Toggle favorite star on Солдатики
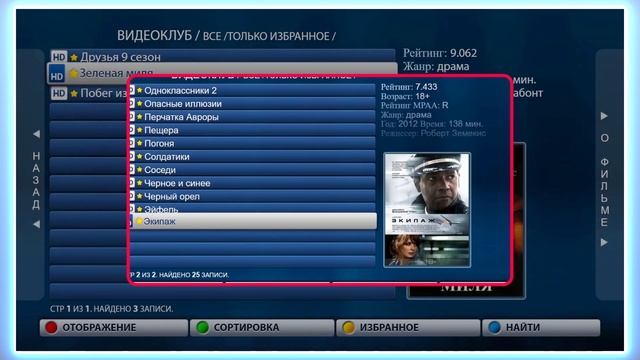This screenshot has width=640, height=360. pos(139,157)
